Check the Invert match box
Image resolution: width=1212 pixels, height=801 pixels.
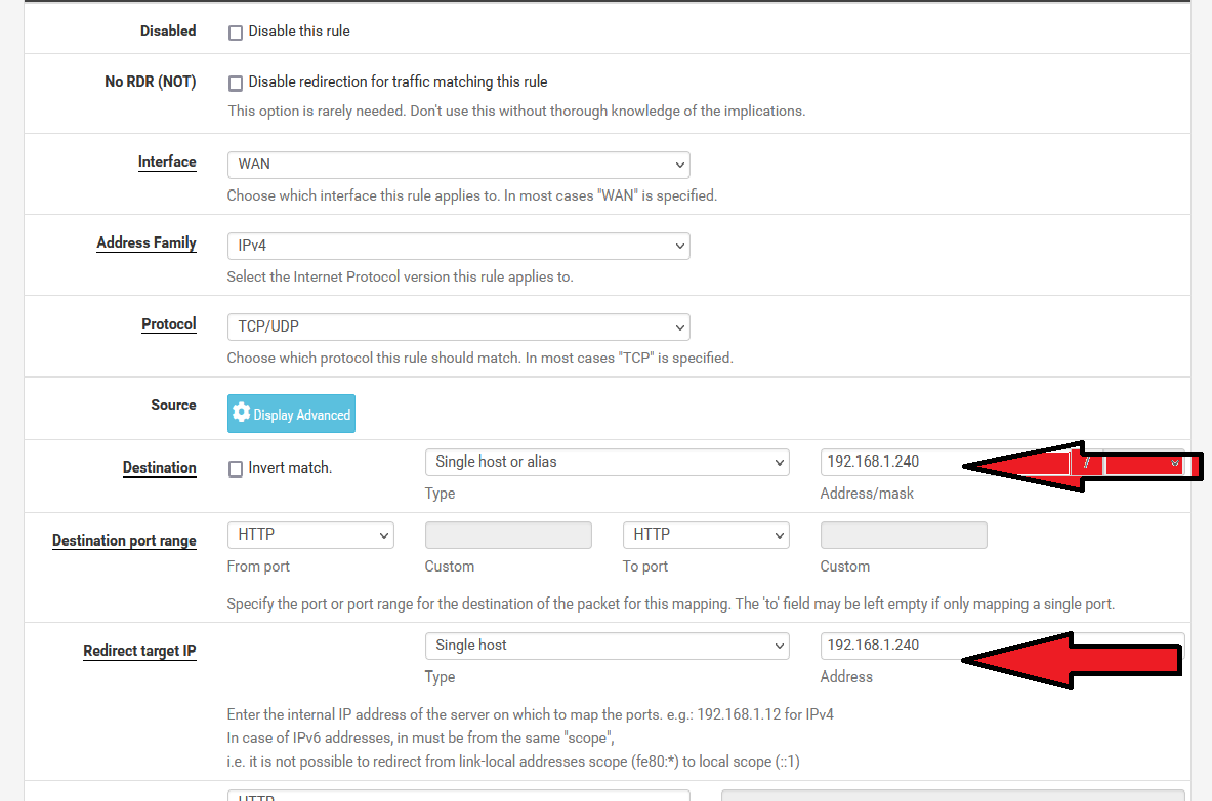(x=236, y=469)
